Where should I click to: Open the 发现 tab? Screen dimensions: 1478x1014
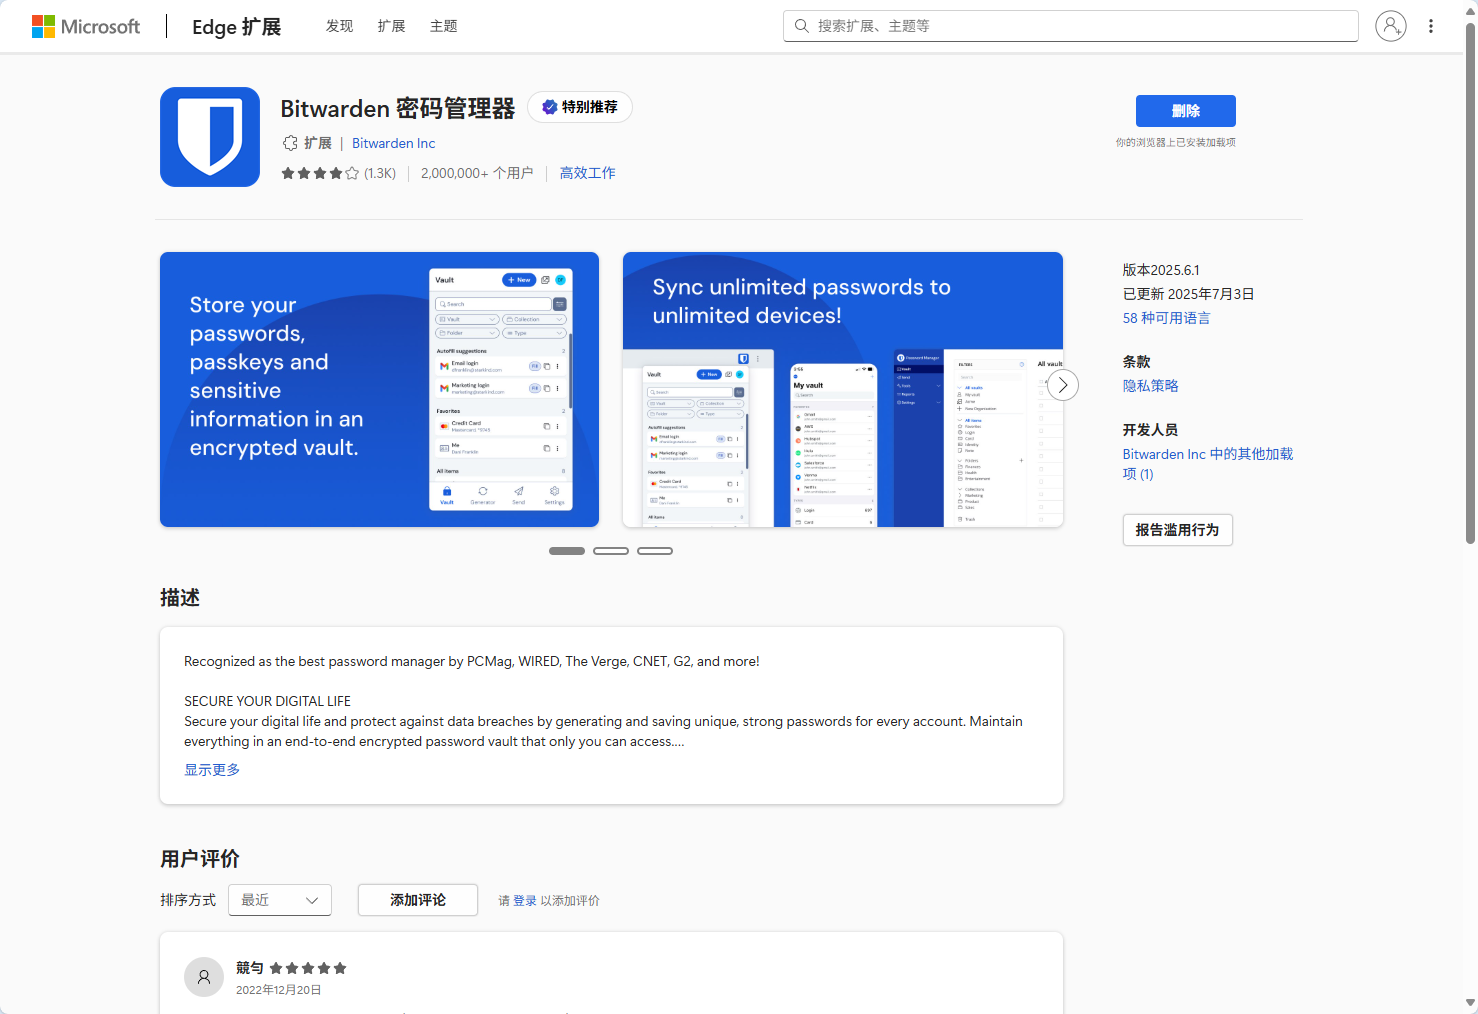click(339, 26)
